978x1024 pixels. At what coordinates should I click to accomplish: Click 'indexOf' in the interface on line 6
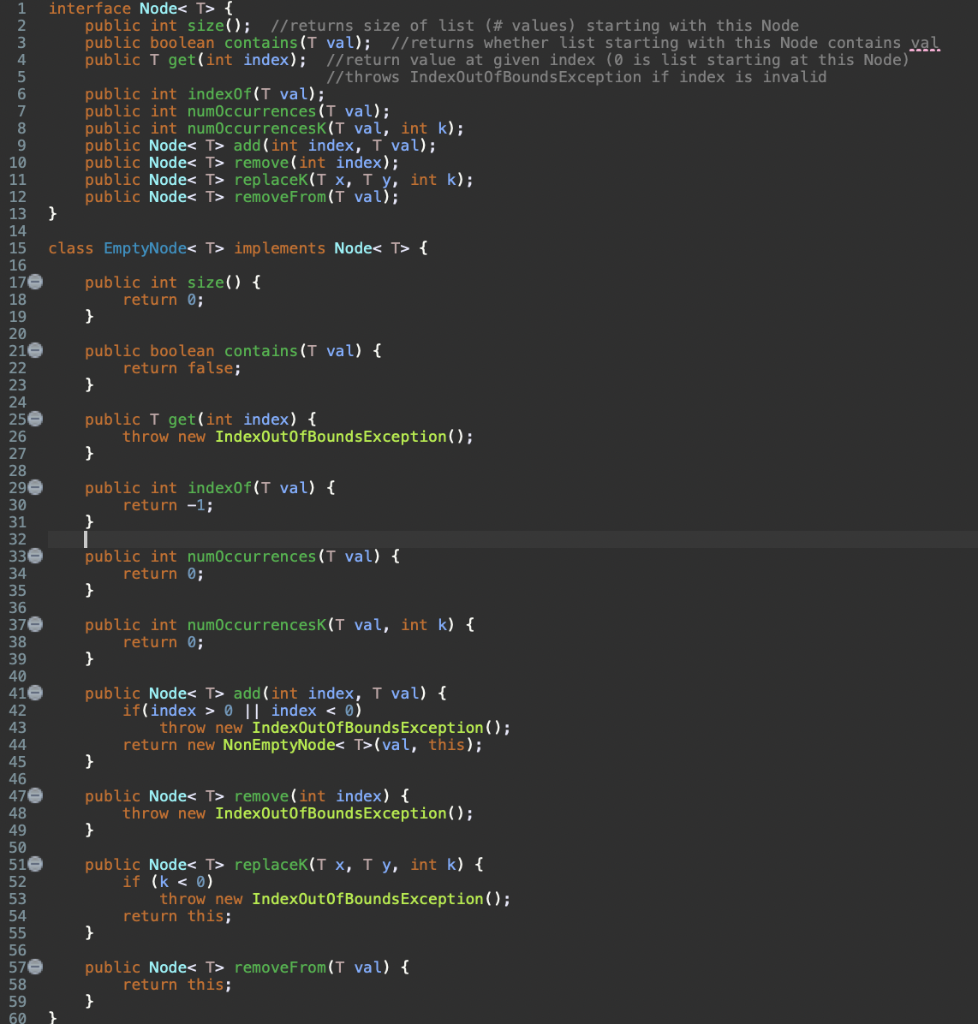click(x=219, y=95)
